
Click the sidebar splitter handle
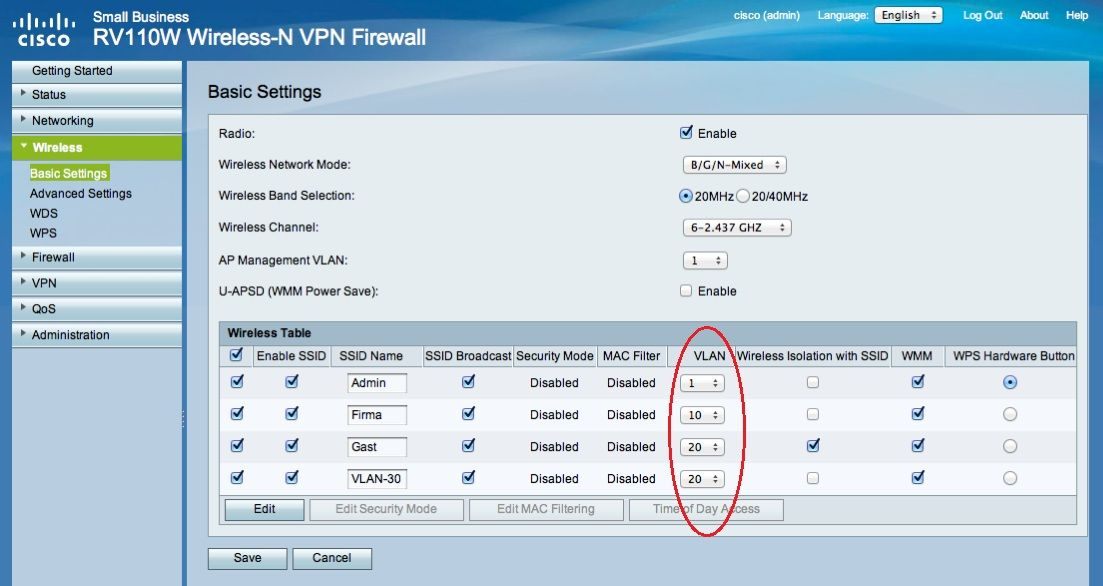pyautogui.click(x=183, y=420)
